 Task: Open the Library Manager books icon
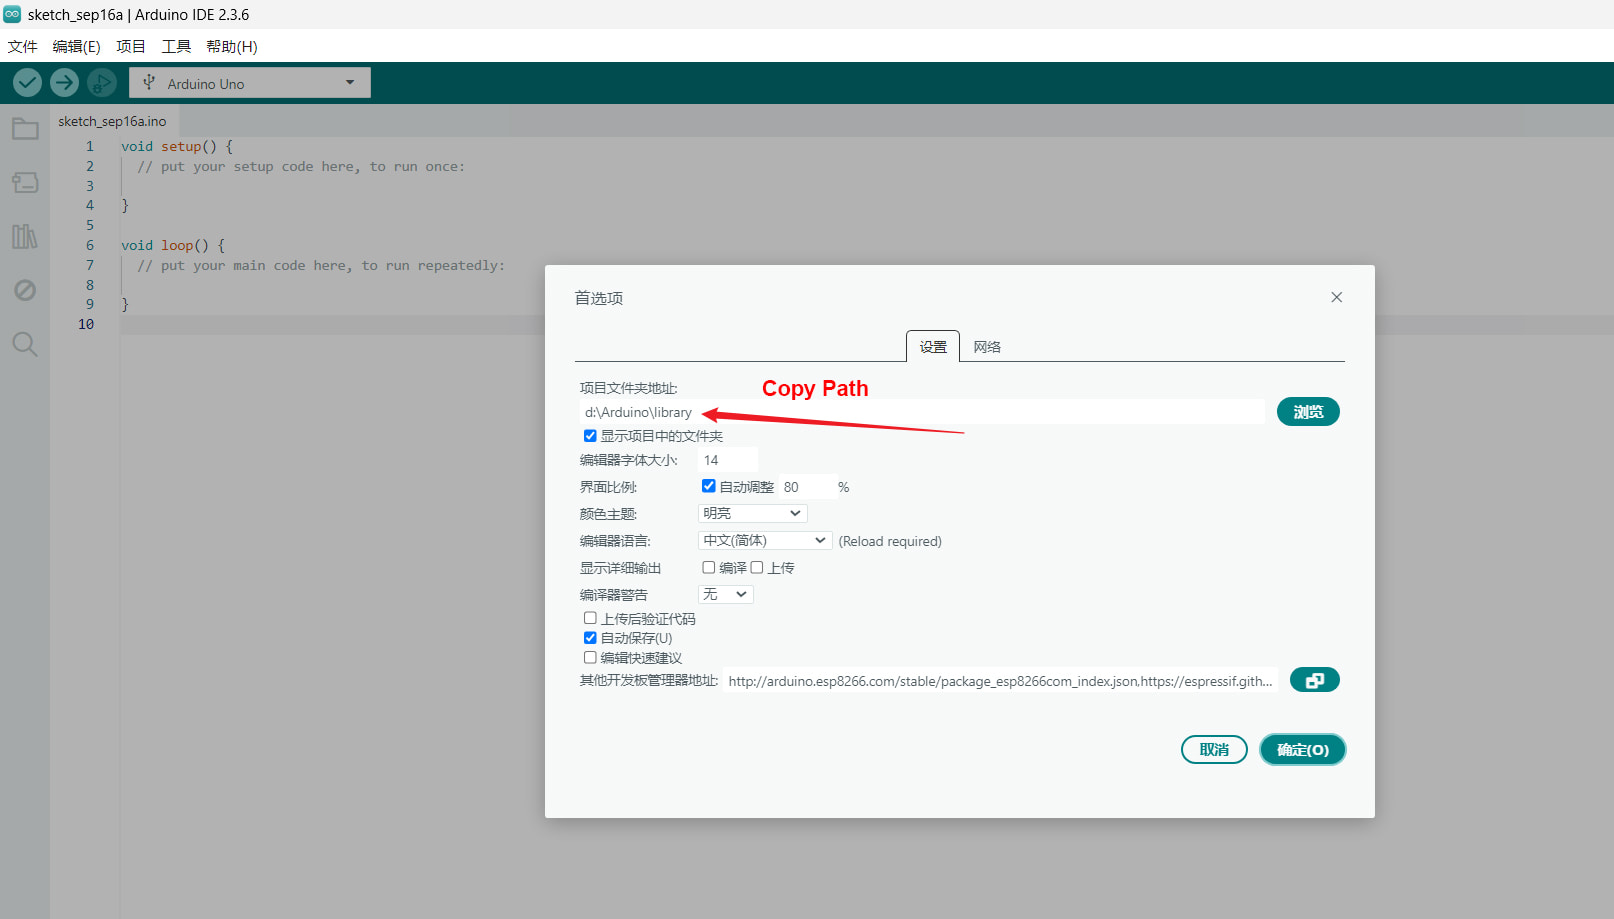(25, 237)
